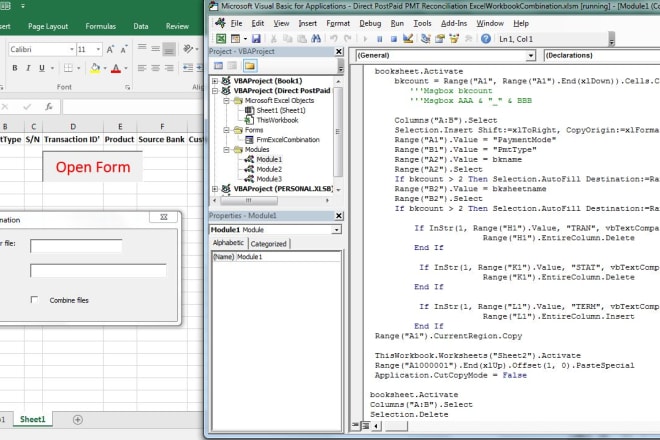Open Properties Window toolbar icon

pyautogui.click(x=440, y=39)
